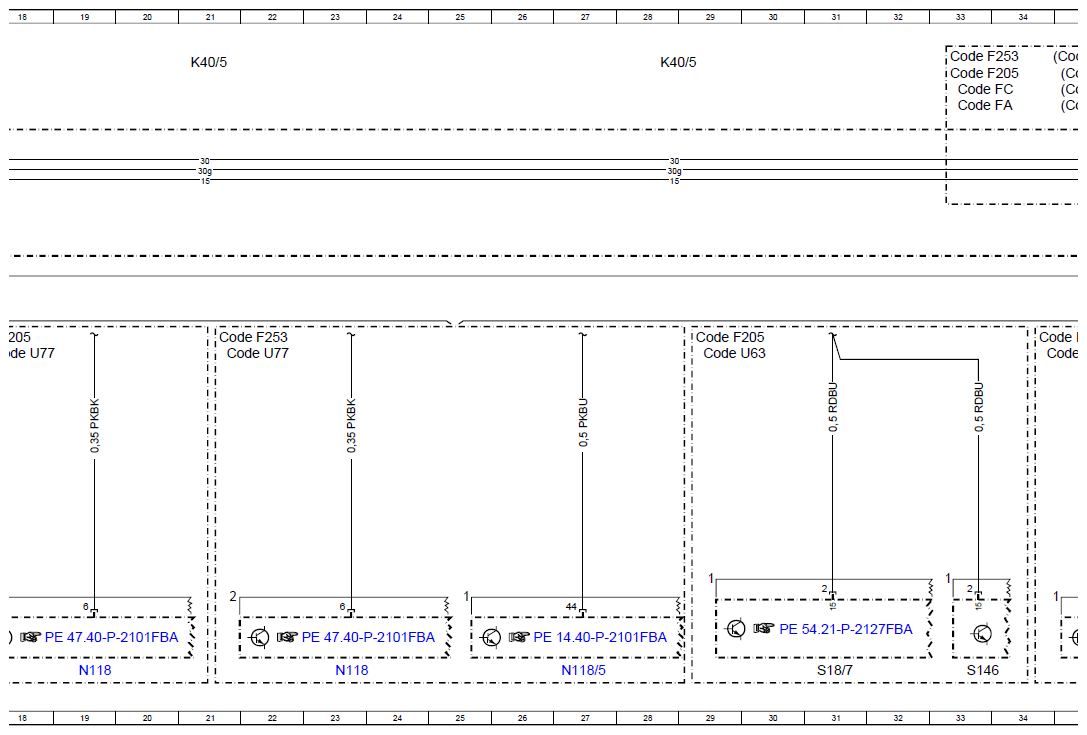This screenshot has width=1087, height=735.
Task: Click the transistor symbol in the S146 box
Action: (982, 633)
